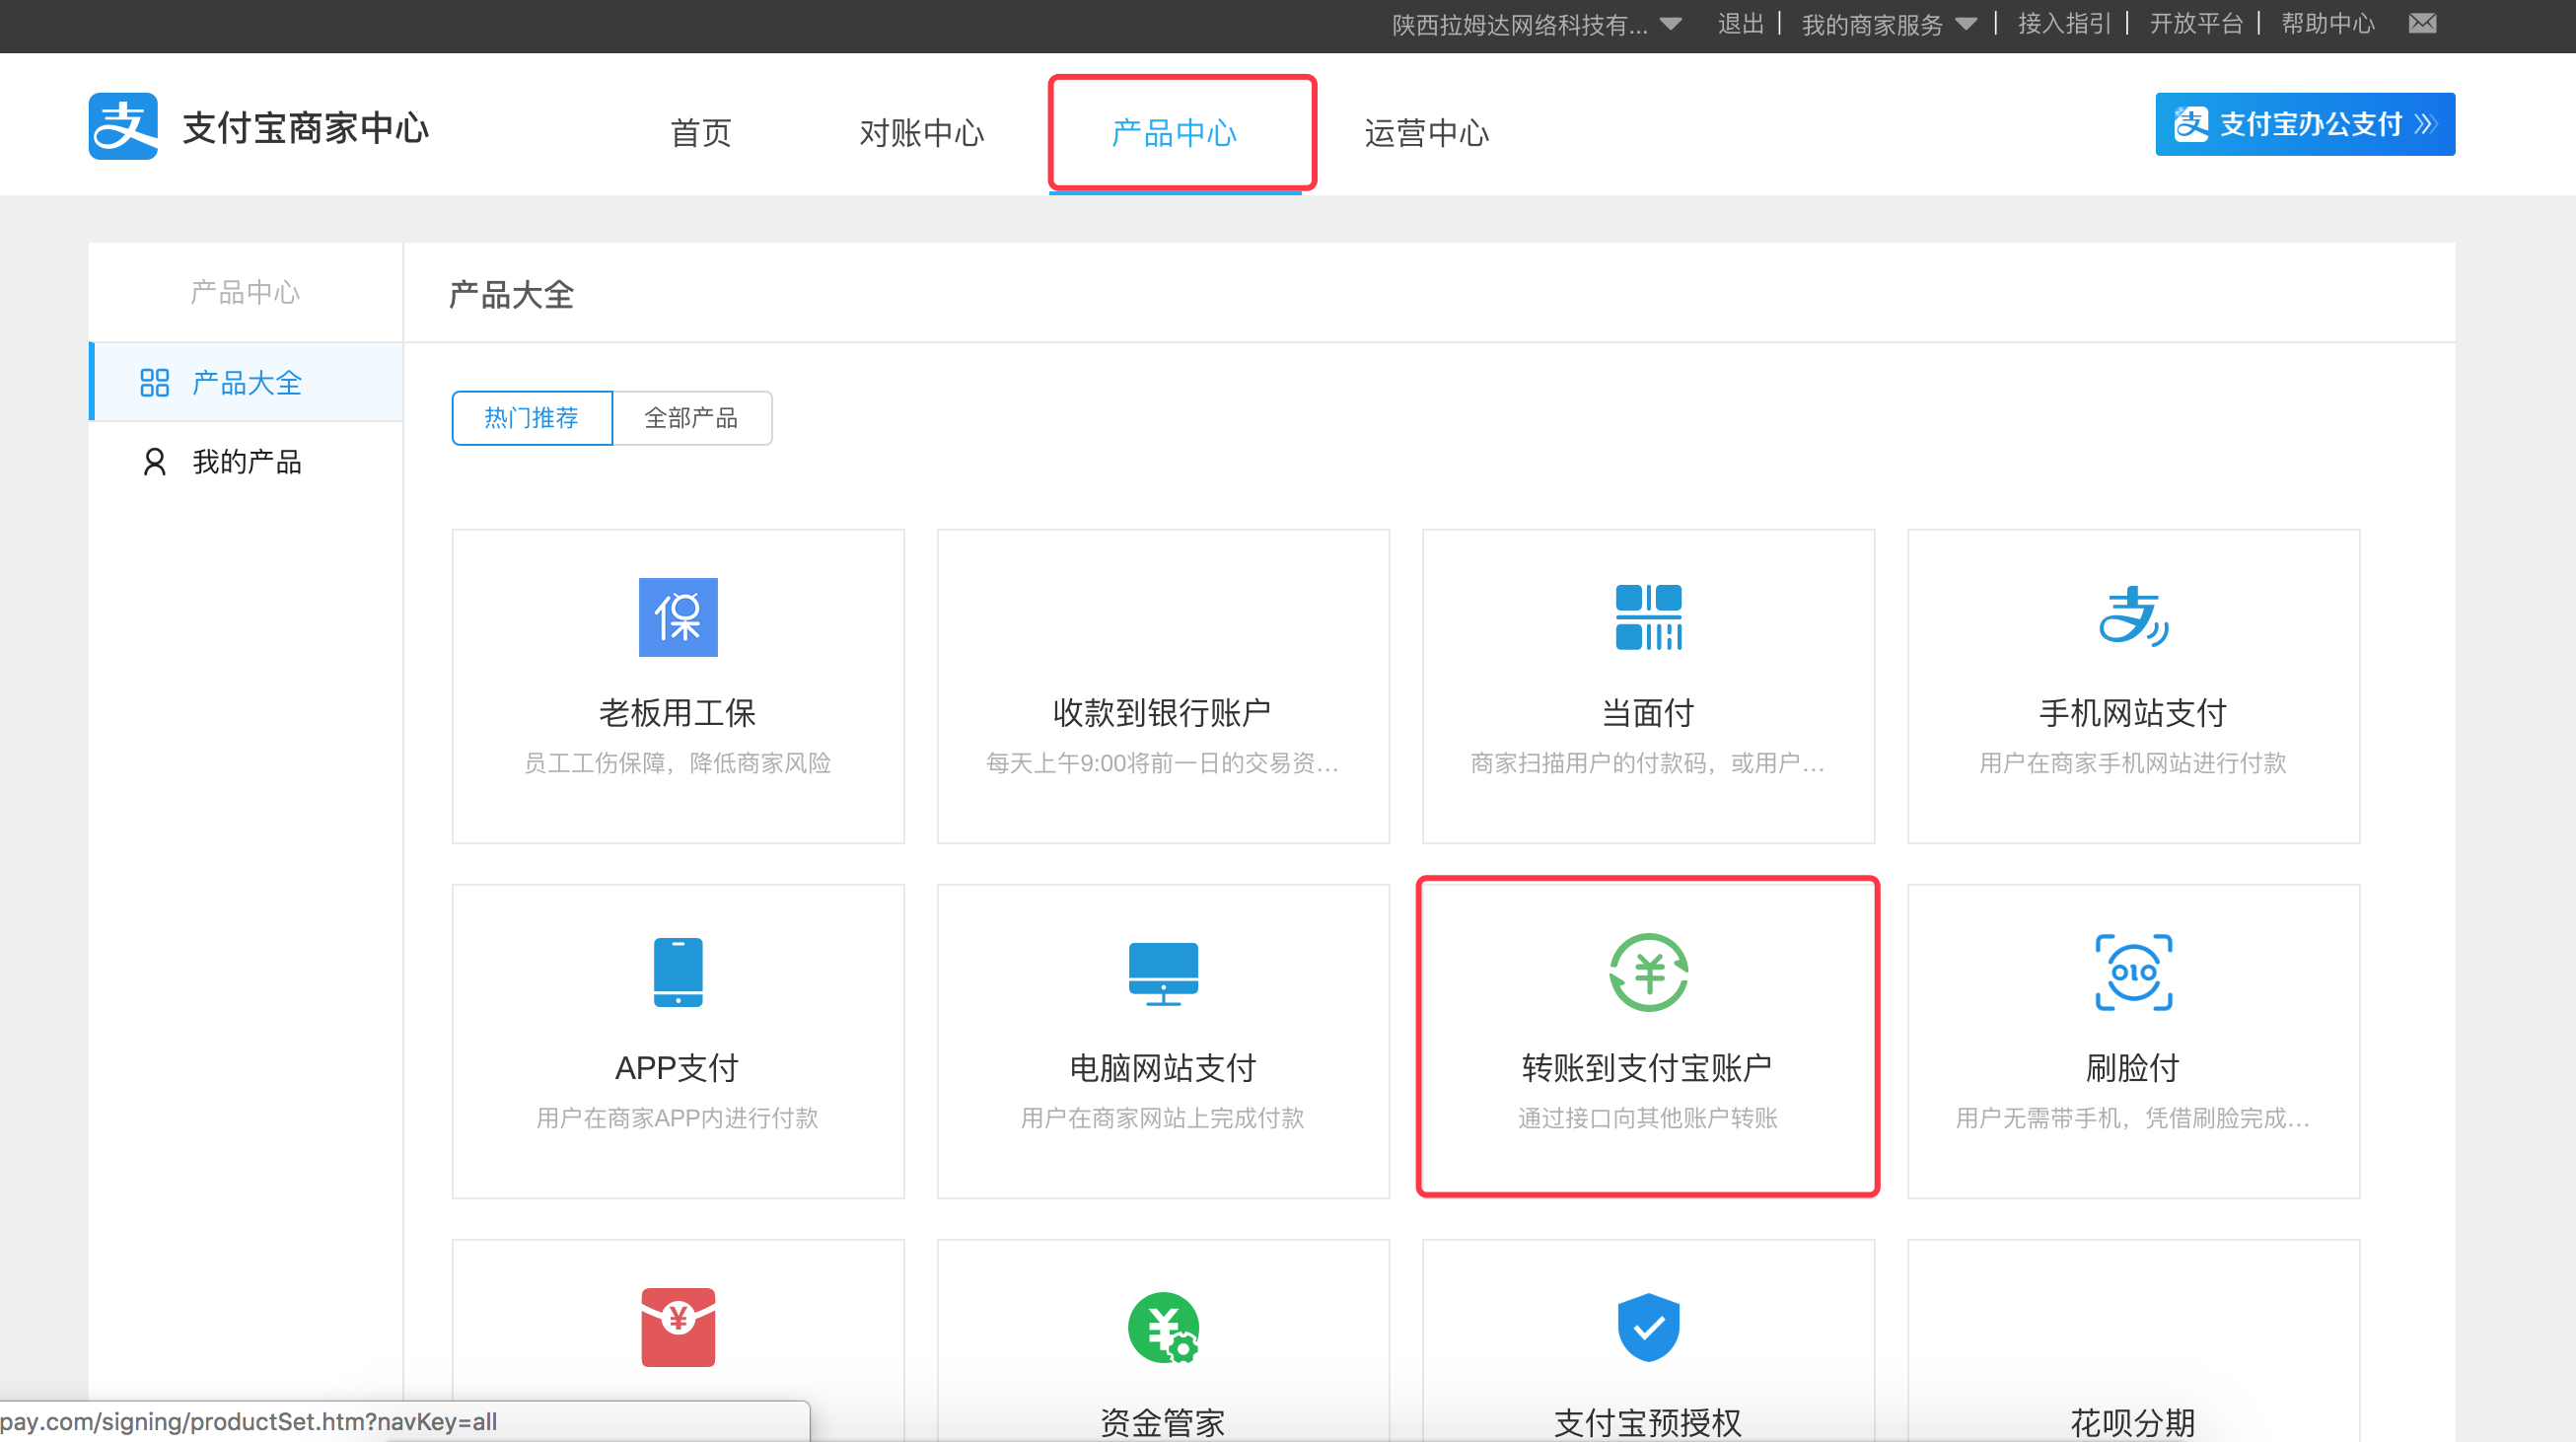This screenshot has width=2576, height=1442.
Task: Open the 资金管家 card title
Action: 1163,1422
